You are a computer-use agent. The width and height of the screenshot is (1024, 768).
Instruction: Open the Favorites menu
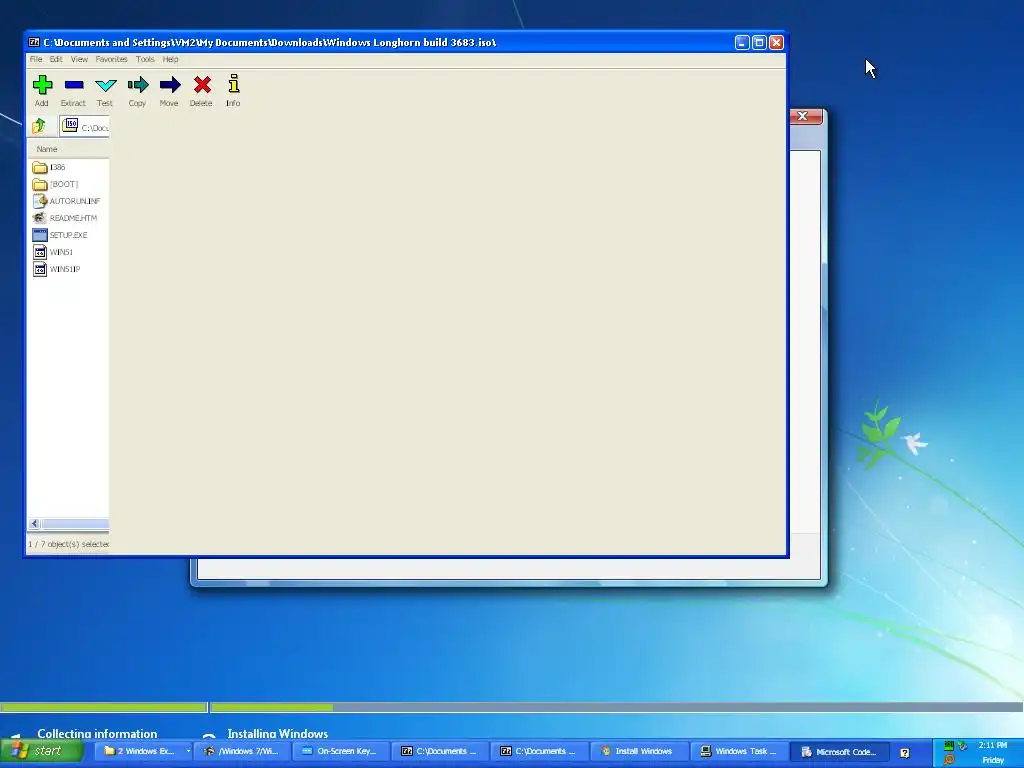[x=112, y=59]
